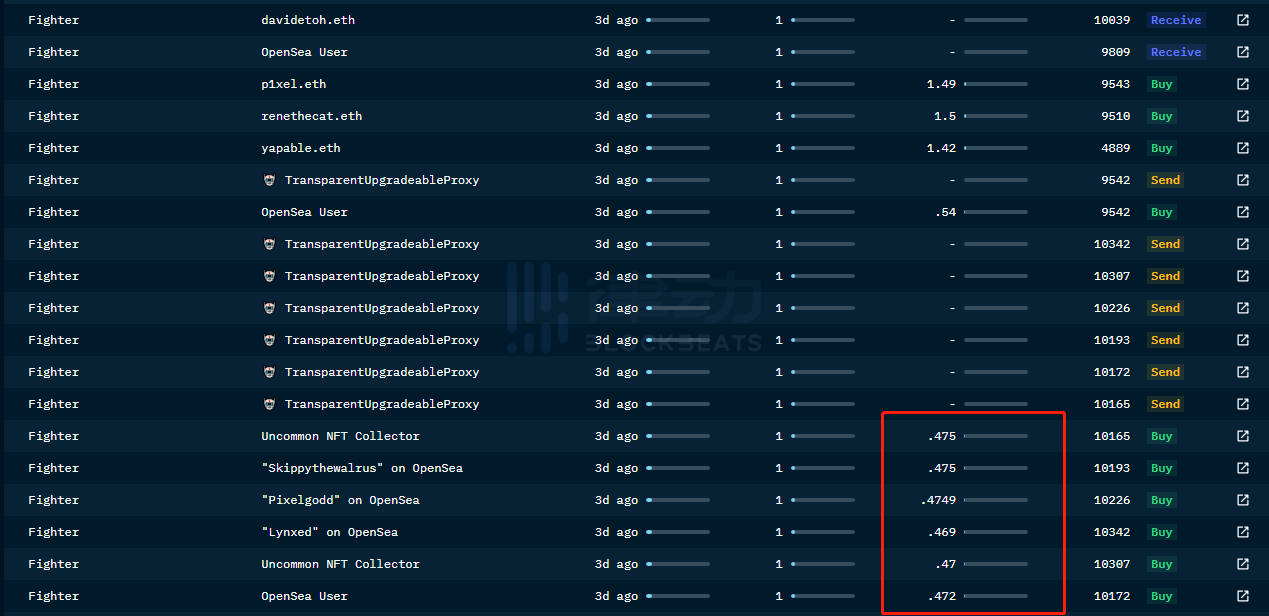
Task: Open external link for token 9809 row
Action: 1243,52
